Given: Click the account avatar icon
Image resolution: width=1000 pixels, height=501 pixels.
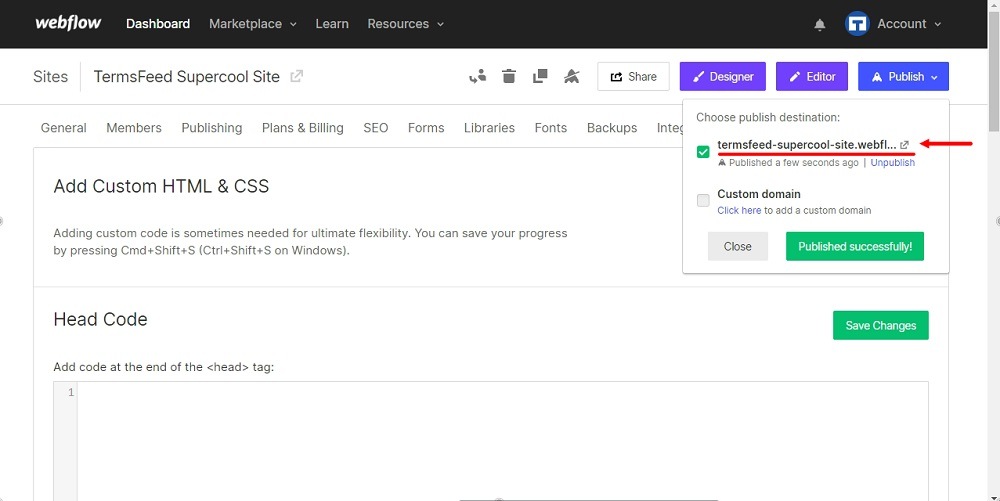Looking at the screenshot, I should [x=857, y=24].
